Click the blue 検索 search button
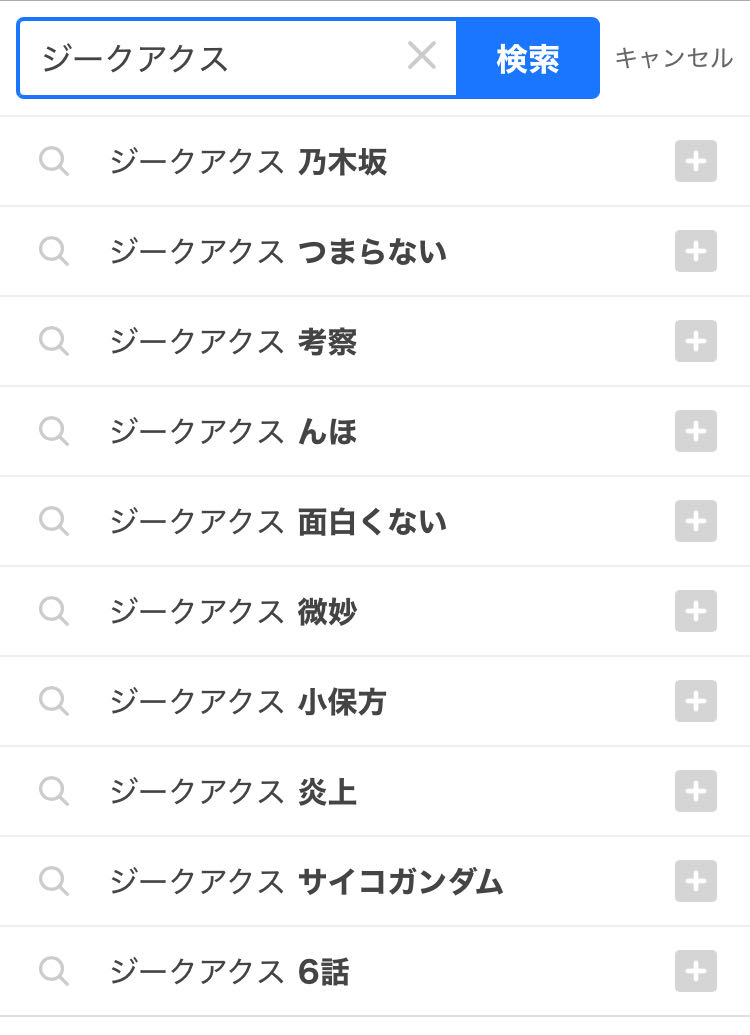Screen dimensions: 750x1035 528,59
